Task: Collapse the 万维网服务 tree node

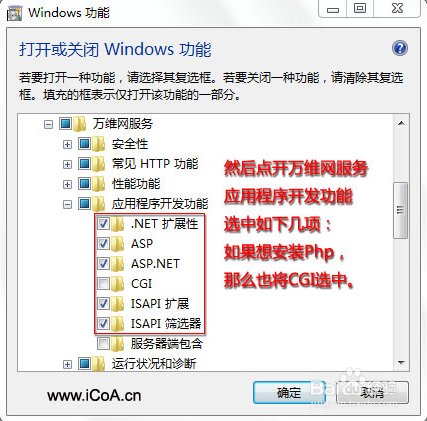Action: pyautogui.click(x=48, y=124)
